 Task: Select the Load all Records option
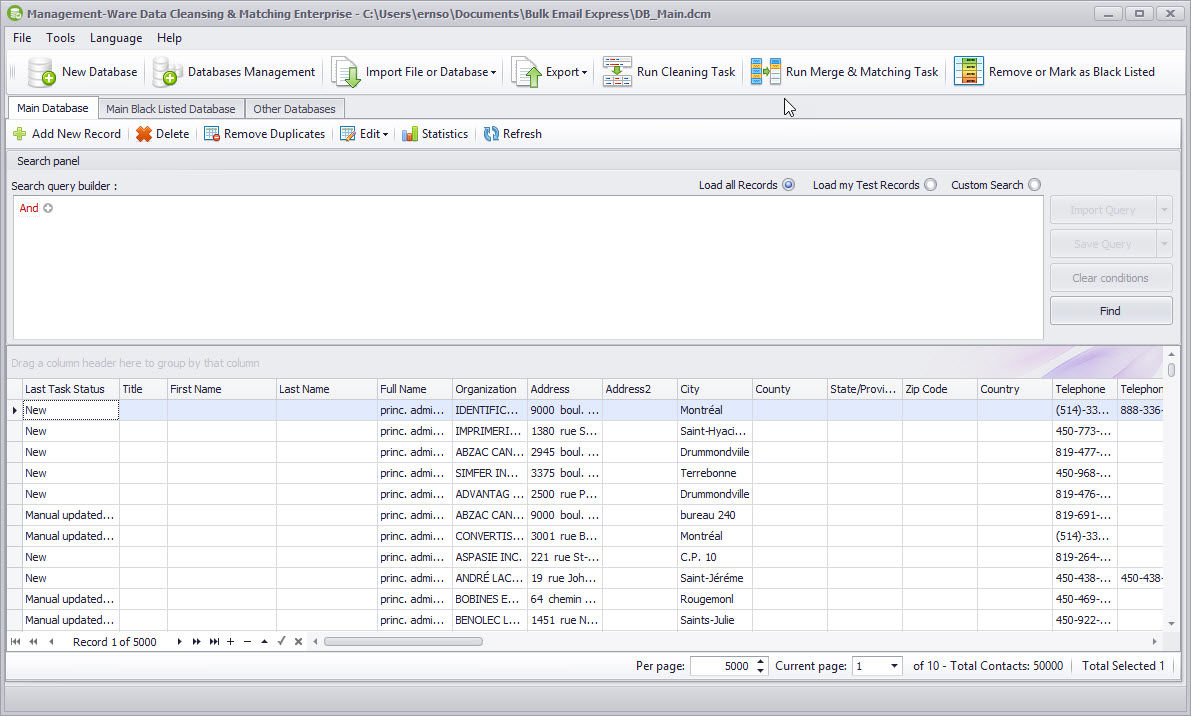pyautogui.click(x=788, y=185)
